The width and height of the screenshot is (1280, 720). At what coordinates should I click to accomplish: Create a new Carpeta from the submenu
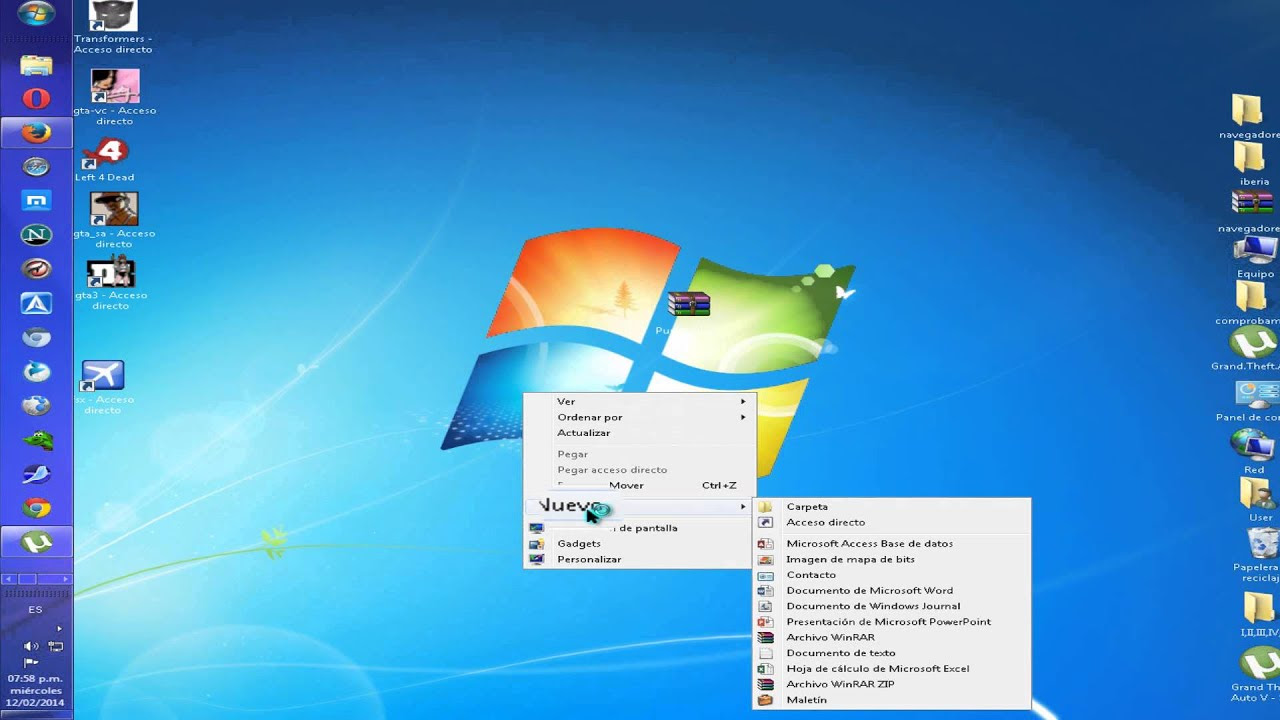pos(892,507)
